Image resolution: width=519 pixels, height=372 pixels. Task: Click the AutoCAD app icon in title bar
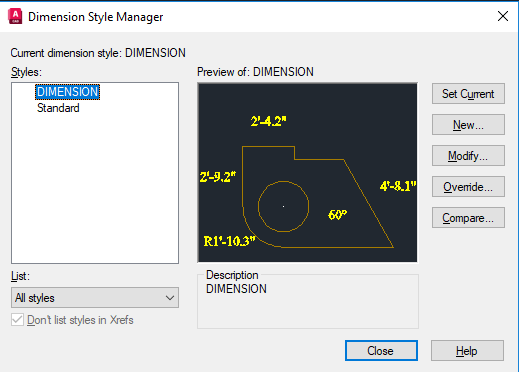point(15,16)
